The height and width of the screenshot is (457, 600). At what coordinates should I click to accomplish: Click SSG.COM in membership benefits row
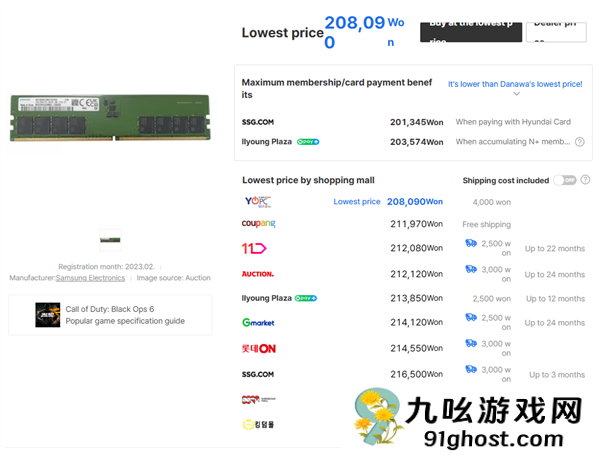coord(258,122)
